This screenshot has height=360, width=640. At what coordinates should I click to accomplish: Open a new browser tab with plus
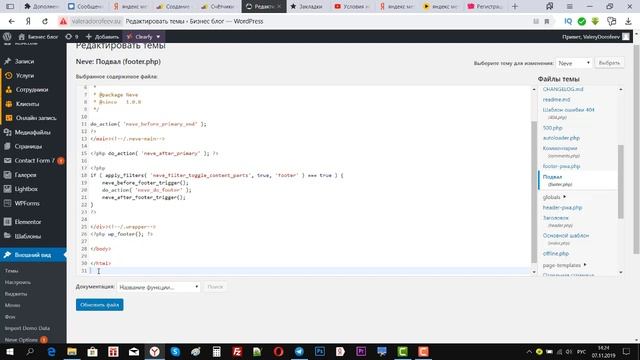[x=515, y=6]
